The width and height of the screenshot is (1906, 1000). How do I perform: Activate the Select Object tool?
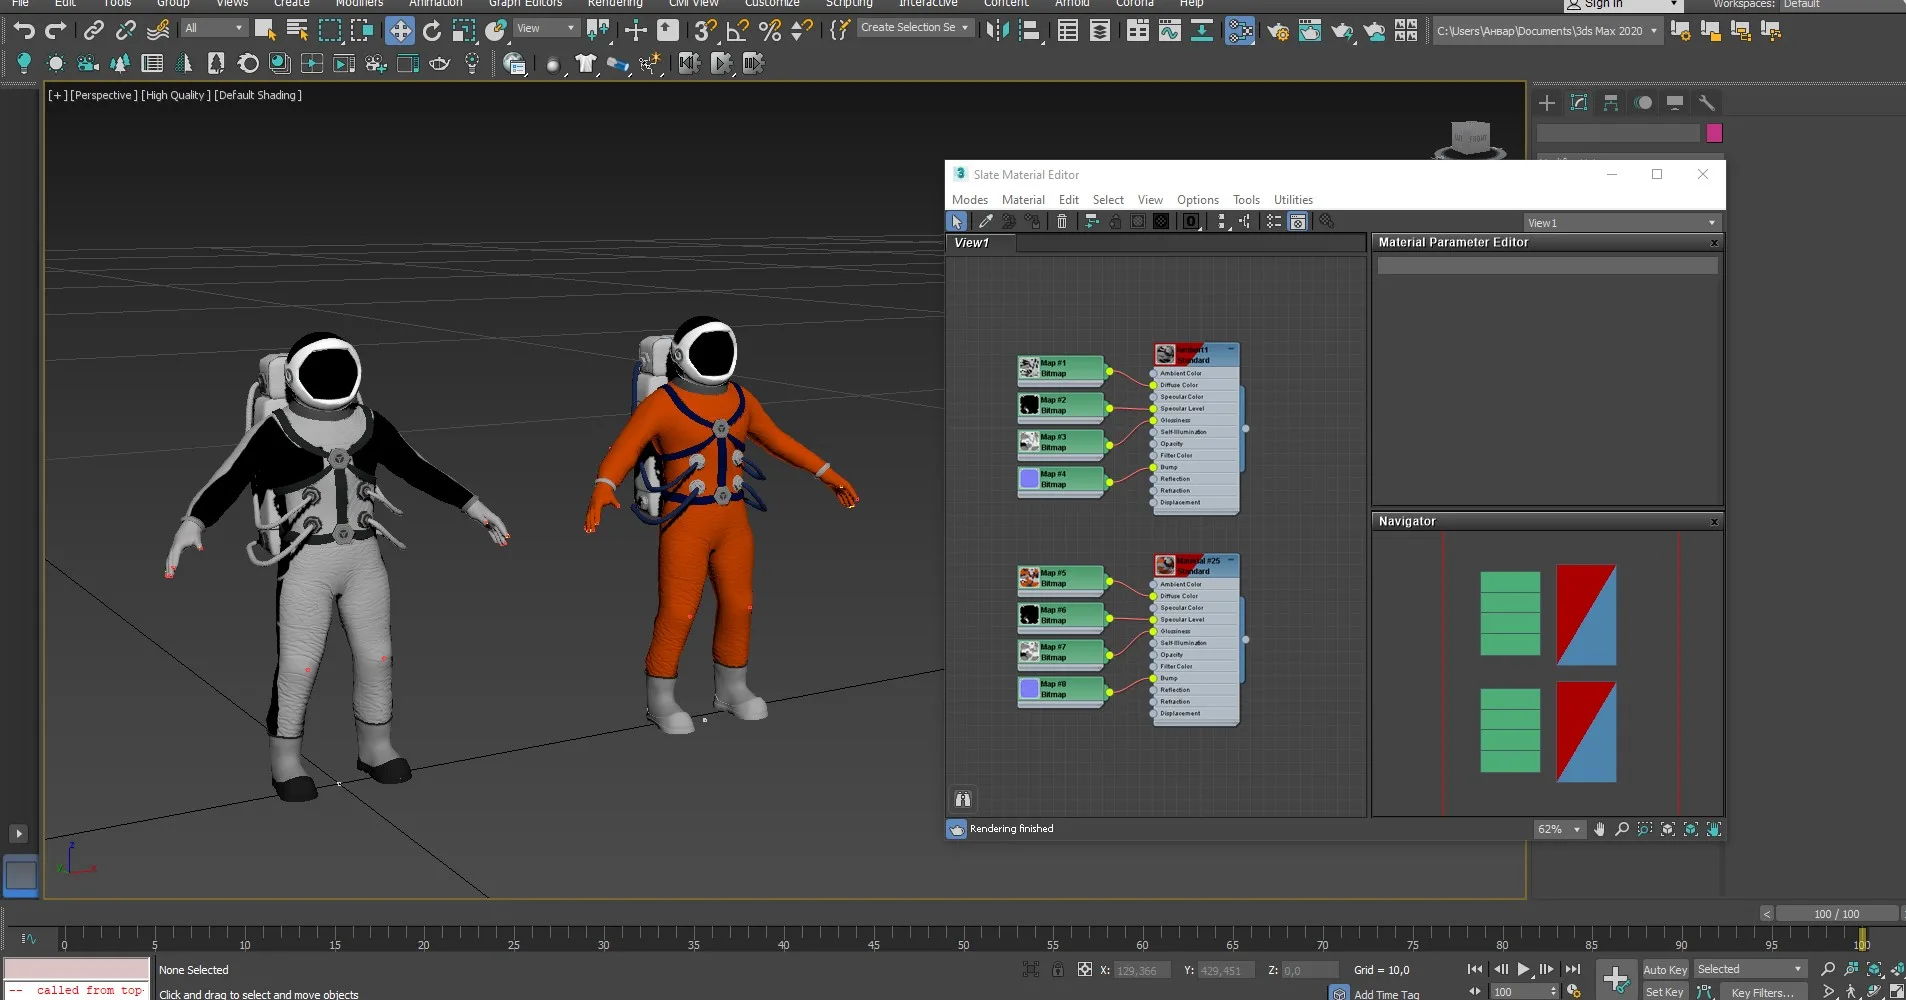[265, 30]
